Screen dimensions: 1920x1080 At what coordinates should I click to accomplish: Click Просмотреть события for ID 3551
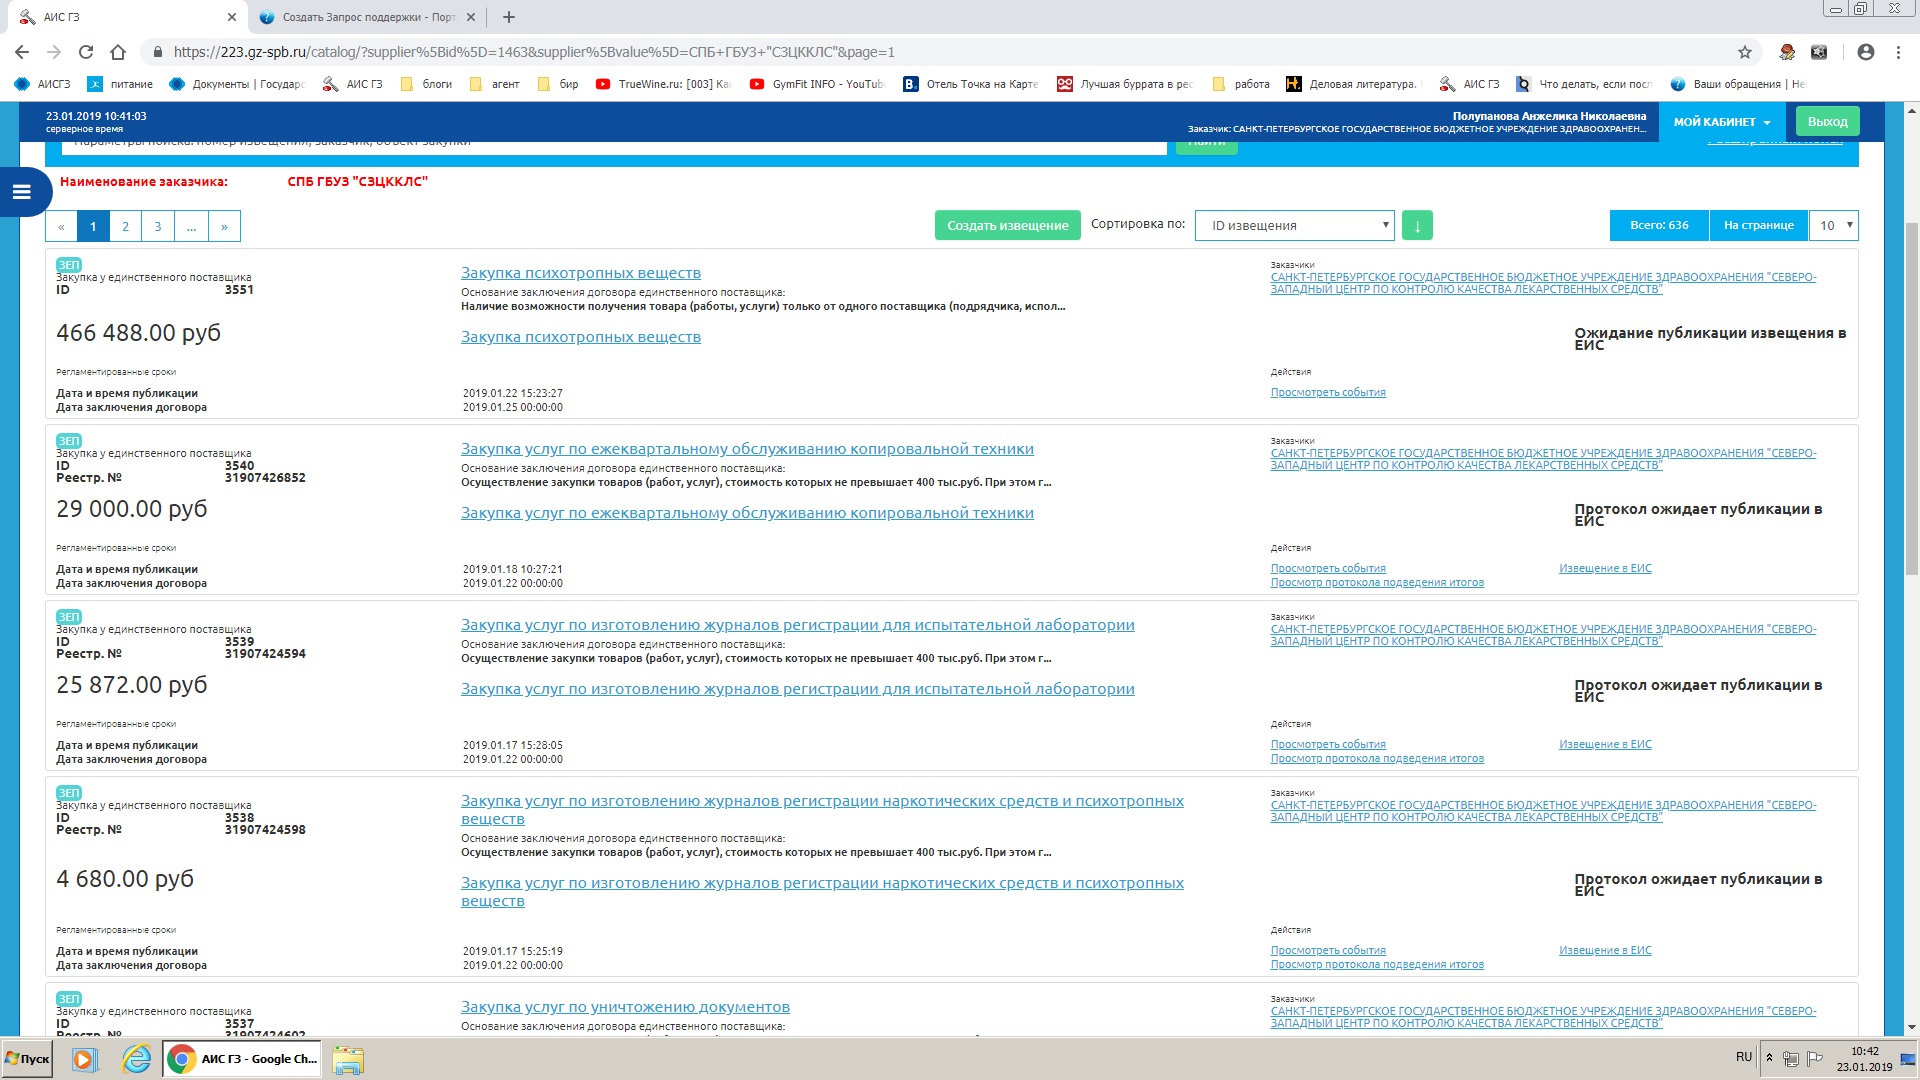1327,393
